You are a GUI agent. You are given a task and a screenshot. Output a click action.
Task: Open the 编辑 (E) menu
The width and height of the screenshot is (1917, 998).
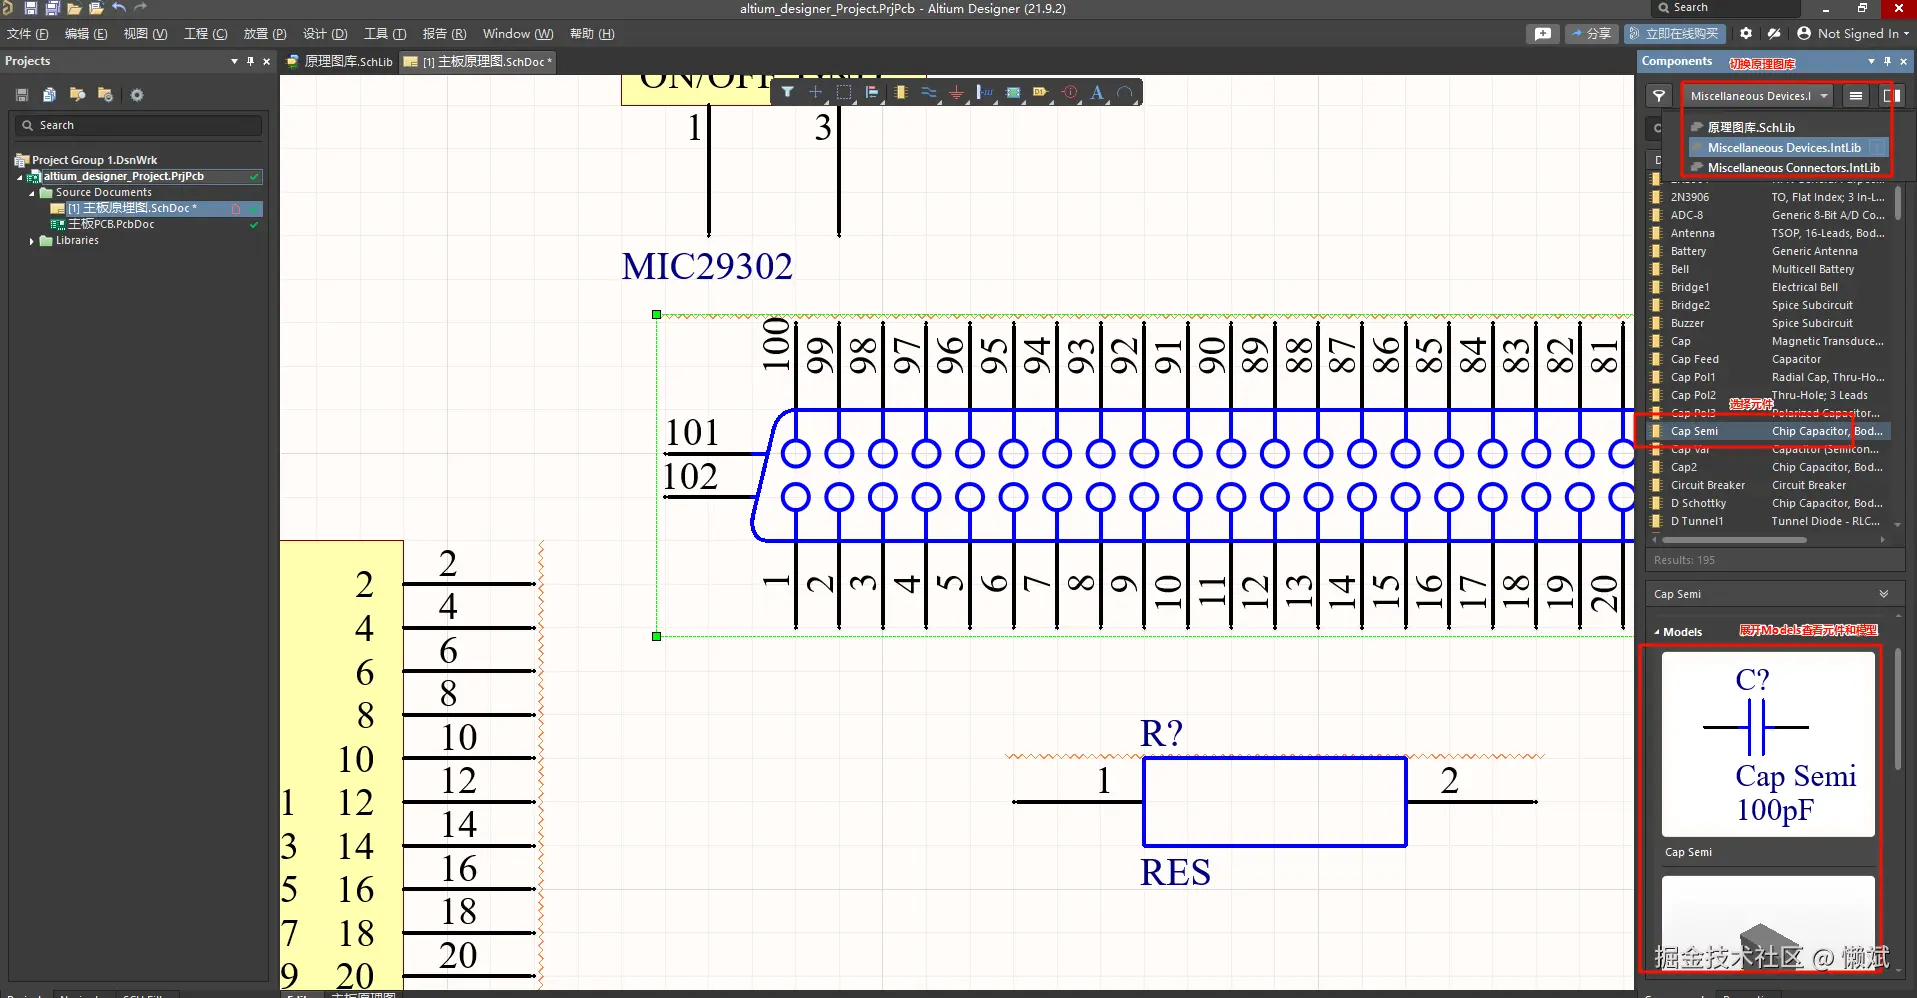(x=86, y=34)
